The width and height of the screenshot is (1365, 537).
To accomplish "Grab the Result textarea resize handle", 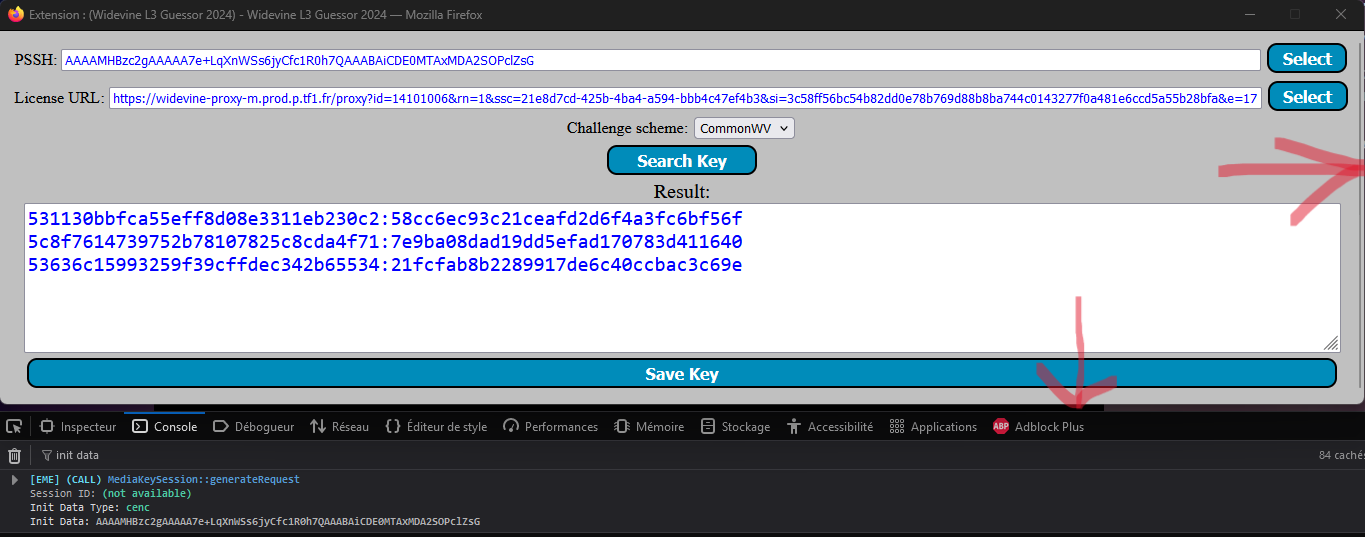I will pos(1331,343).
